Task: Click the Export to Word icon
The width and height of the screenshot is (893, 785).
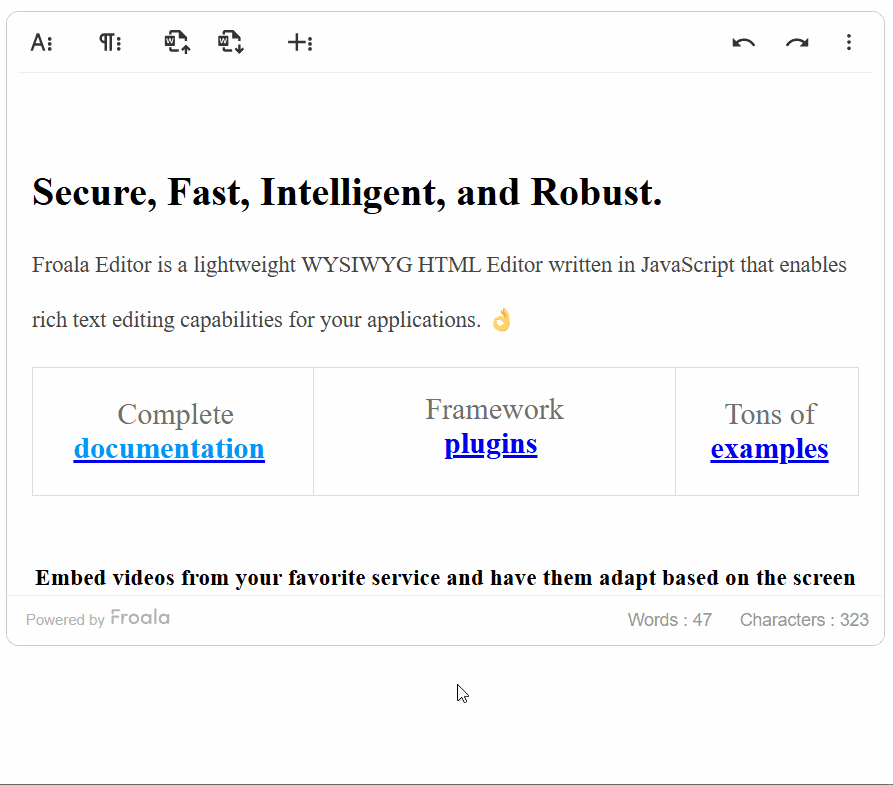Action: point(231,43)
